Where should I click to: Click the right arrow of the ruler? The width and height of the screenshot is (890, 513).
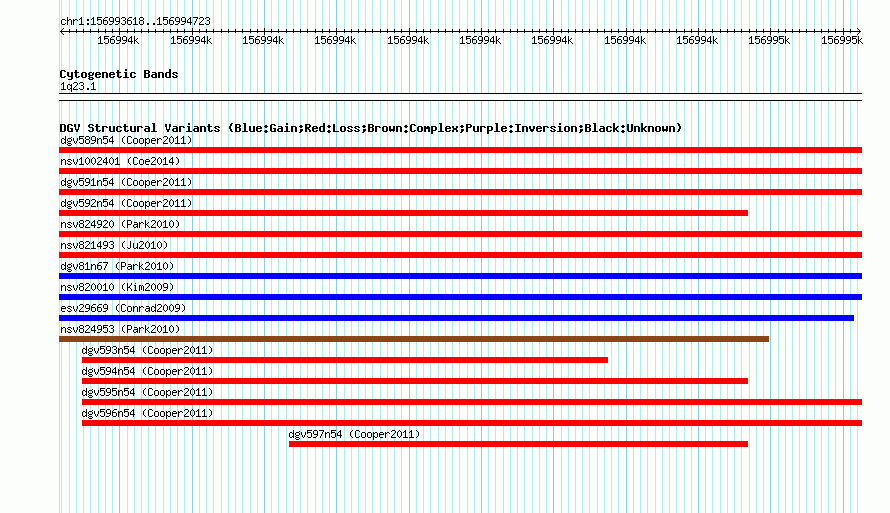coord(859,32)
